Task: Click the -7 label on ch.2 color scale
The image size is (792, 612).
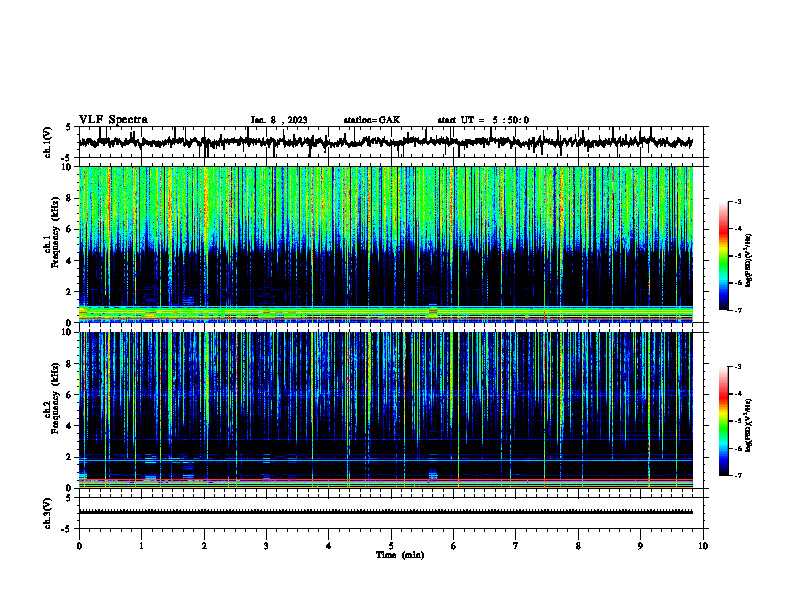Action: click(738, 475)
